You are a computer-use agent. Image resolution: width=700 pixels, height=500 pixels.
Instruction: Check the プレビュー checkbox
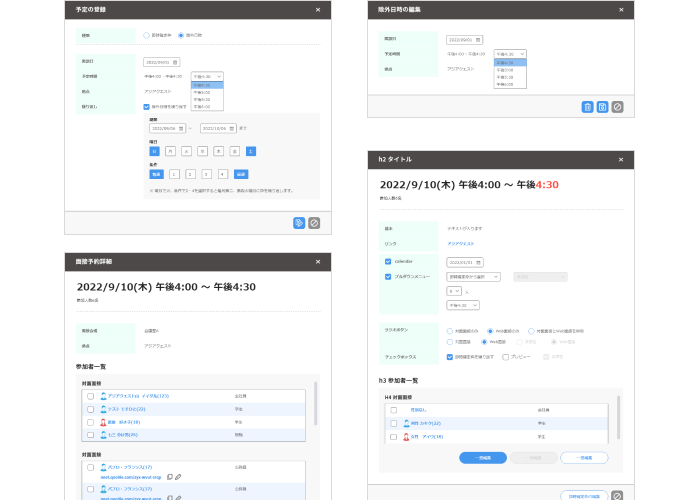506,355
